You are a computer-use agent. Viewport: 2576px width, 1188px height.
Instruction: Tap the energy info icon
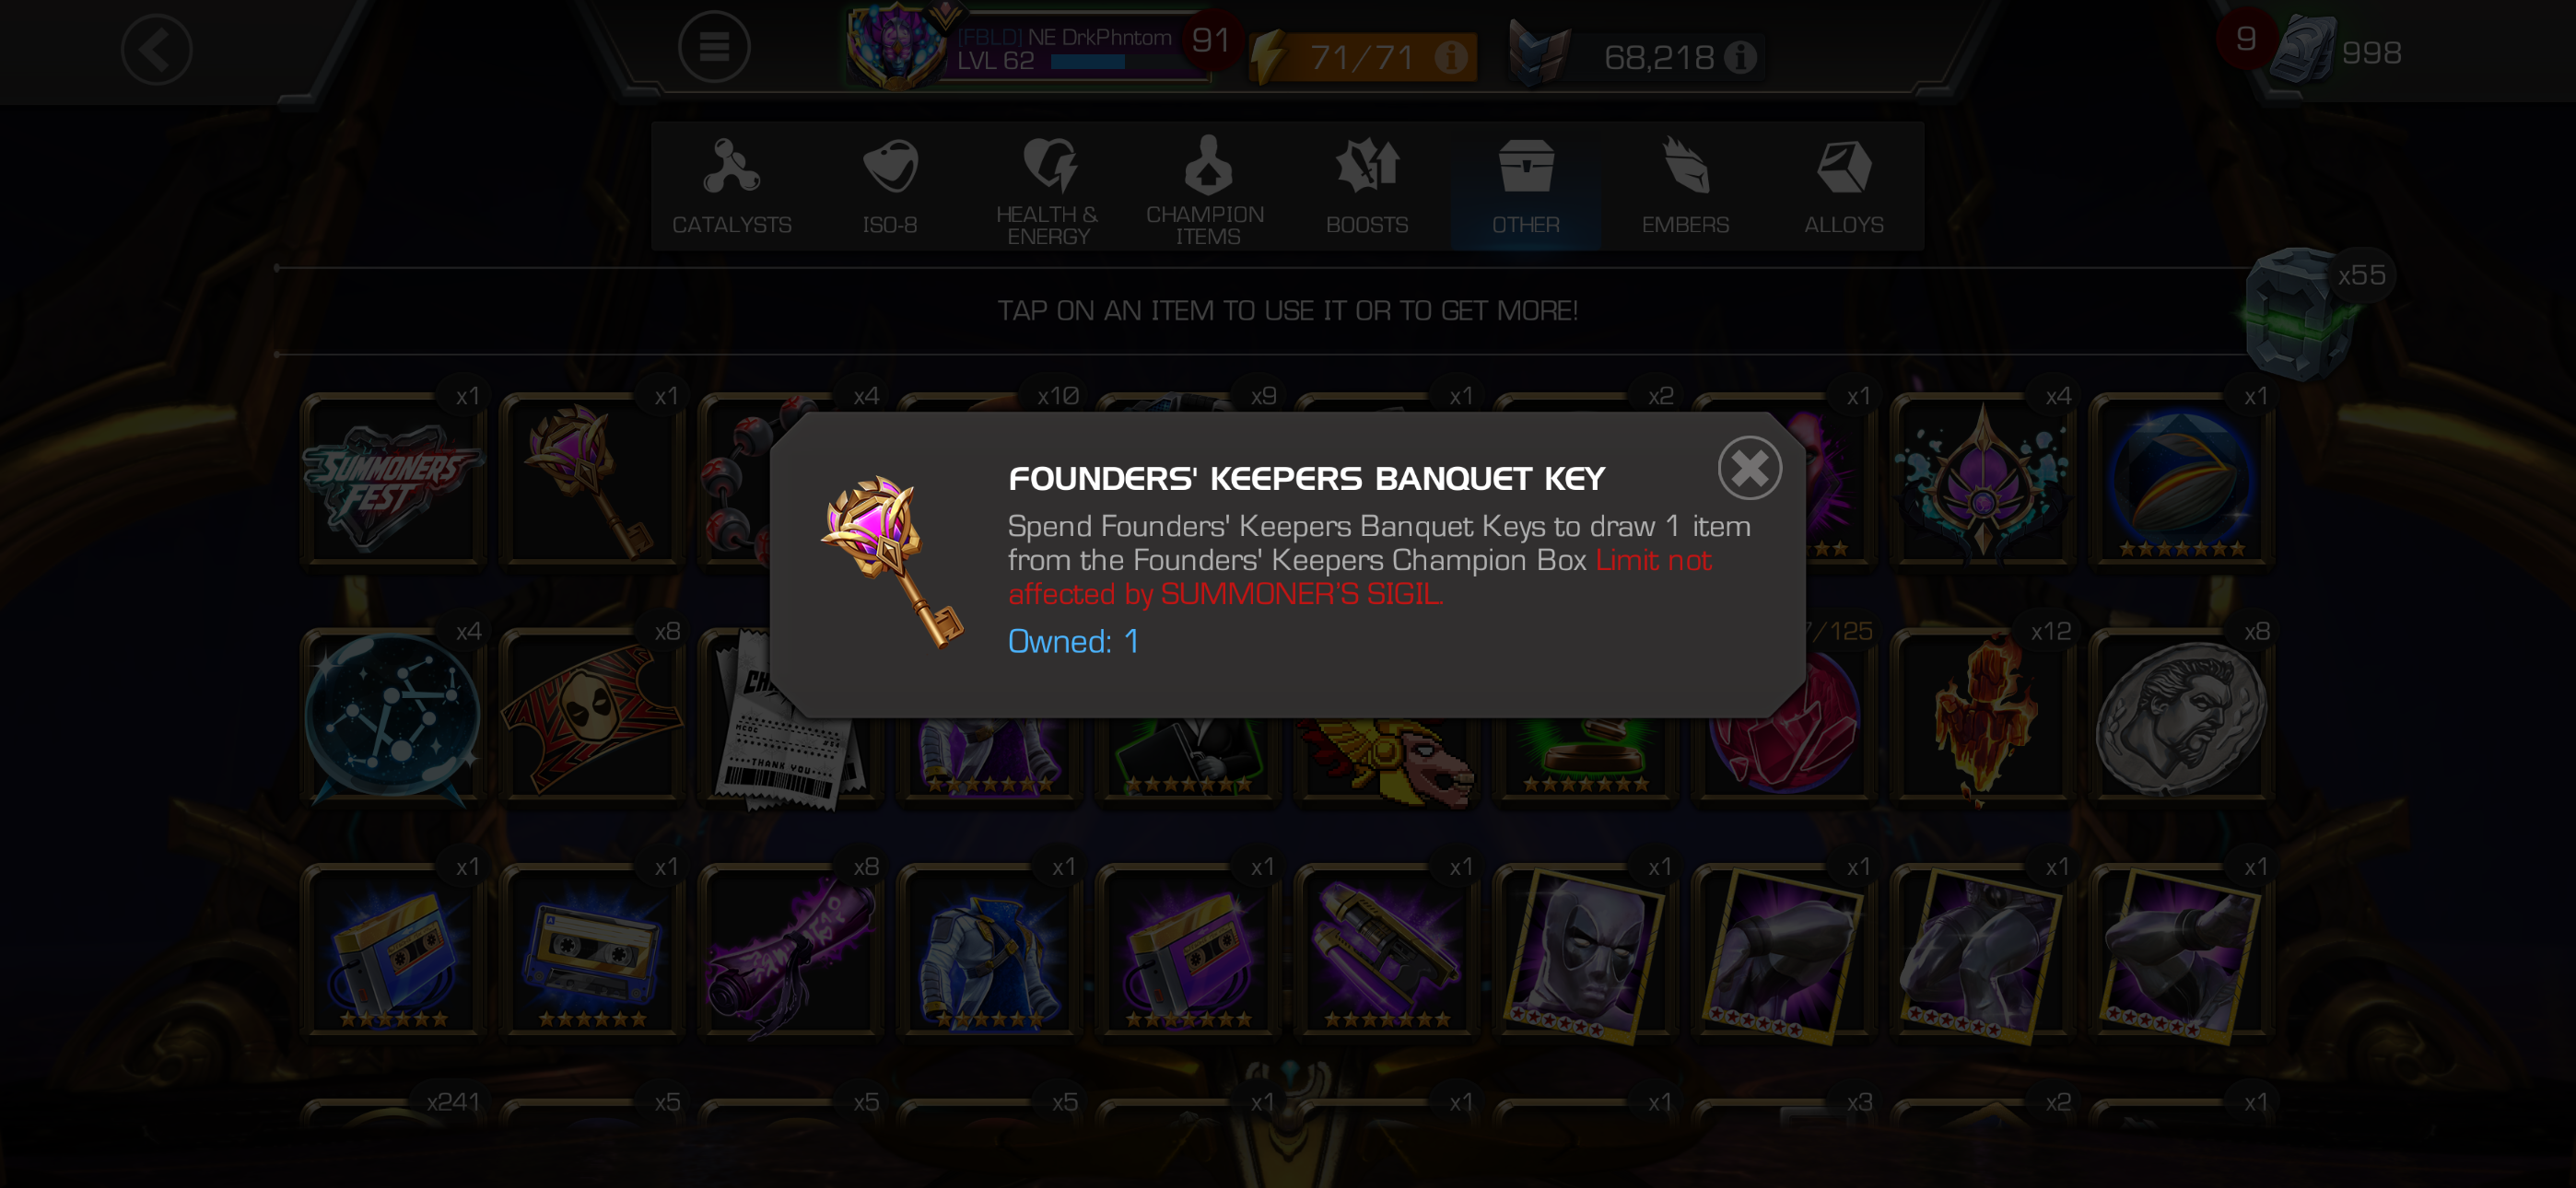point(1450,56)
